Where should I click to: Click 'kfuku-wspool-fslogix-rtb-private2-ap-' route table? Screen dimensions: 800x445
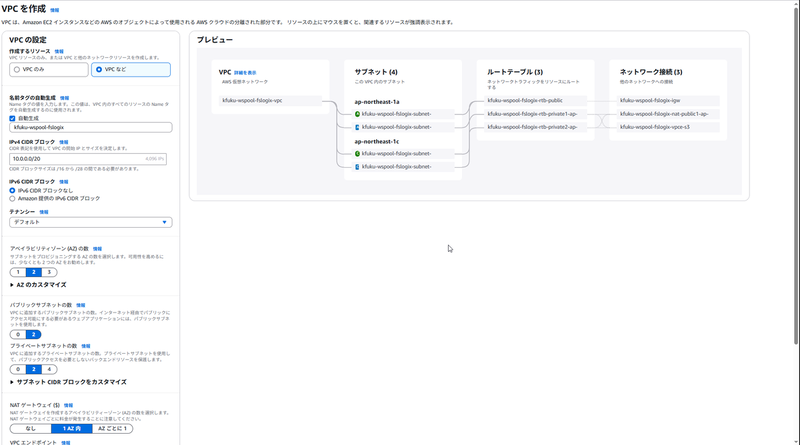(x=536, y=127)
